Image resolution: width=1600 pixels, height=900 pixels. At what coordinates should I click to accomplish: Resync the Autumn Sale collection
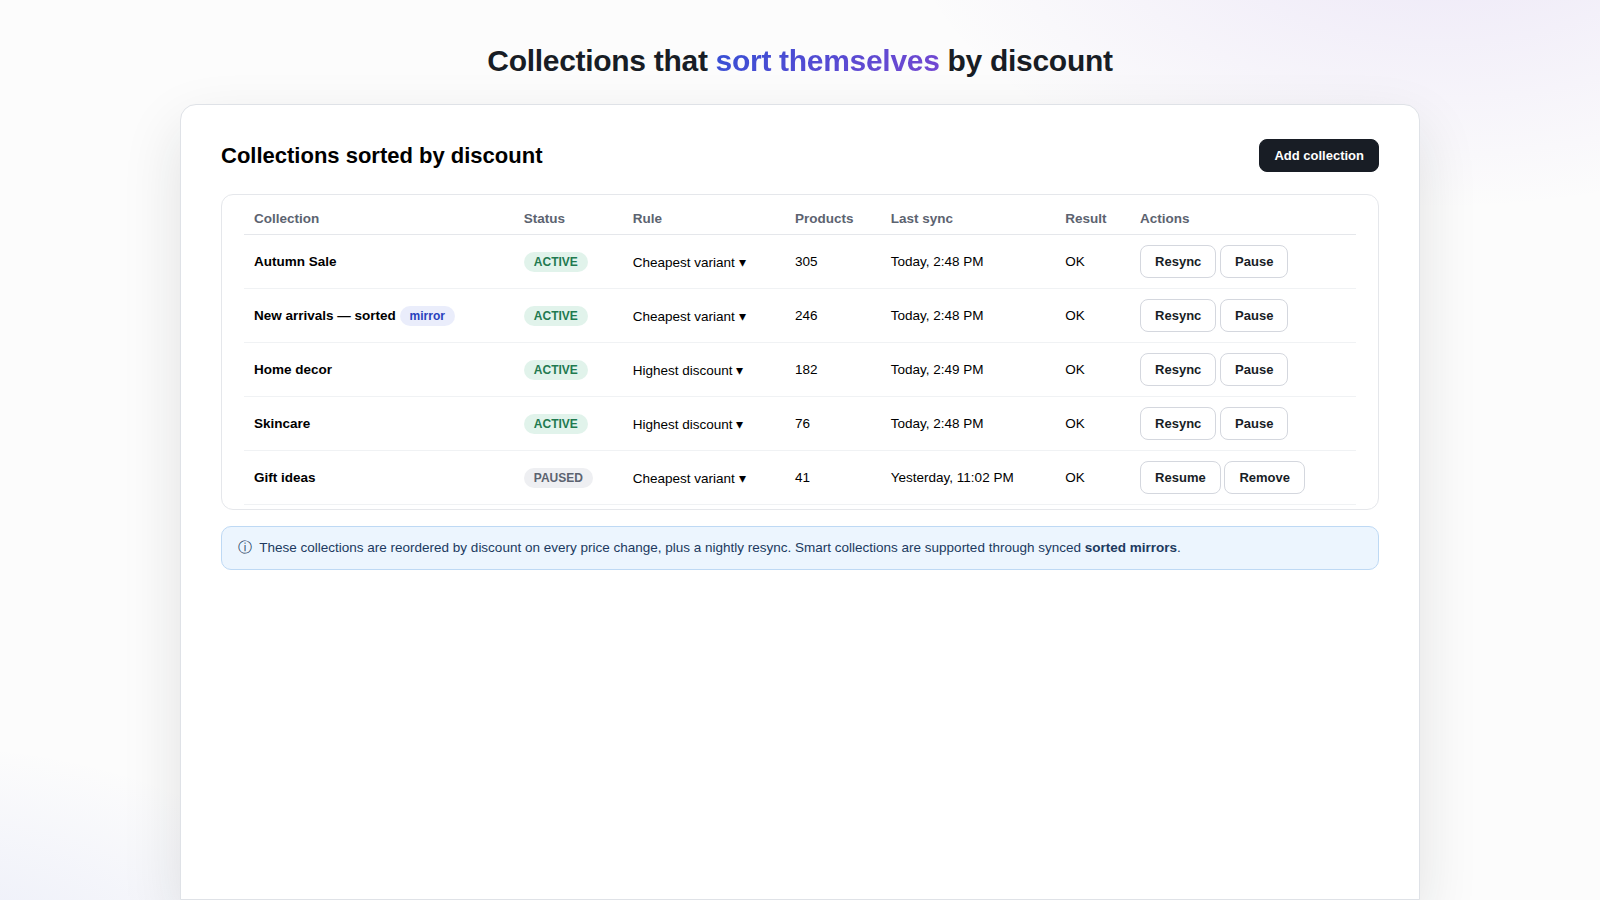click(1178, 262)
